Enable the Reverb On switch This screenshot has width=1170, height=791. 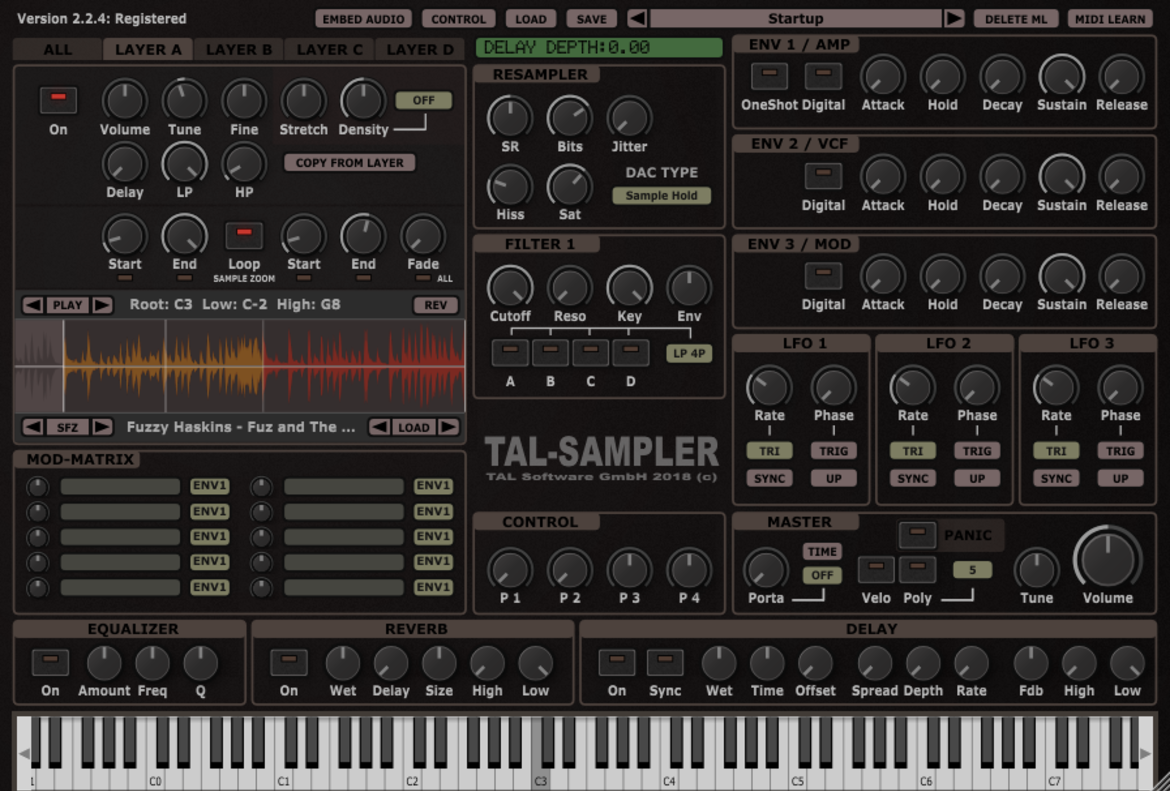click(289, 661)
